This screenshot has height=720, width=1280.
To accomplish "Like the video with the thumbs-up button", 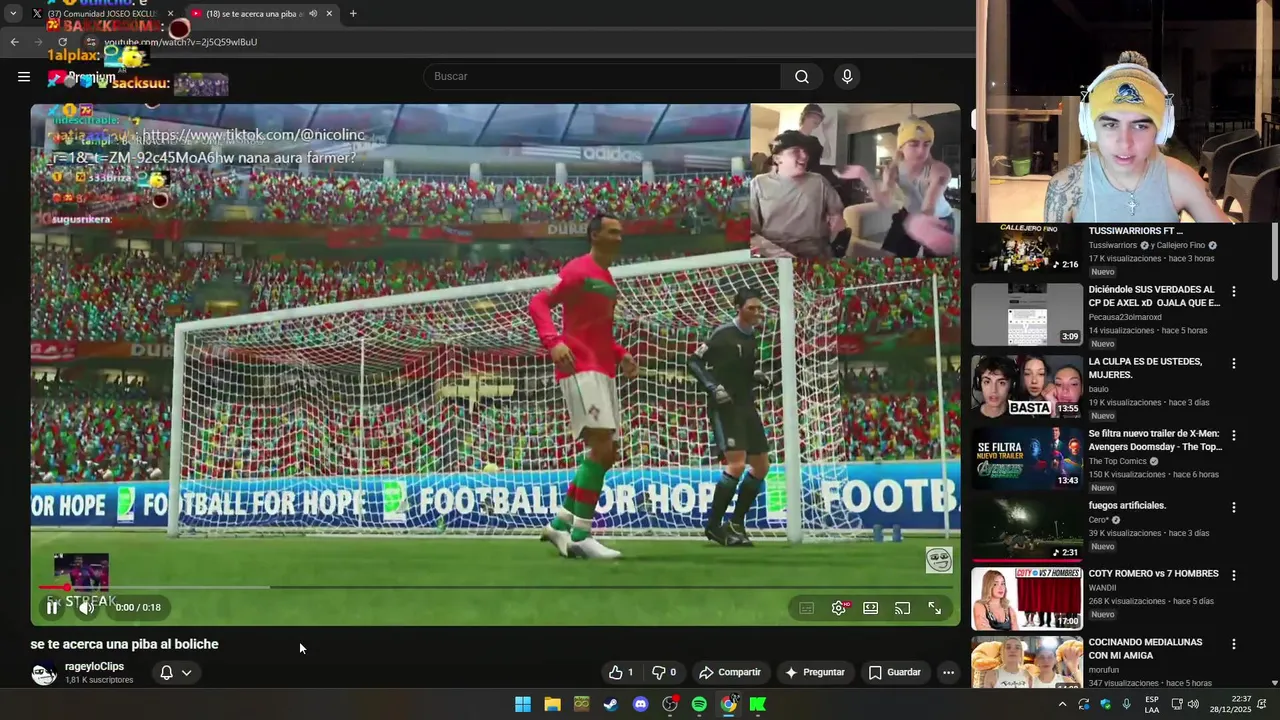I will pyautogui.click(x=621, y=672).
